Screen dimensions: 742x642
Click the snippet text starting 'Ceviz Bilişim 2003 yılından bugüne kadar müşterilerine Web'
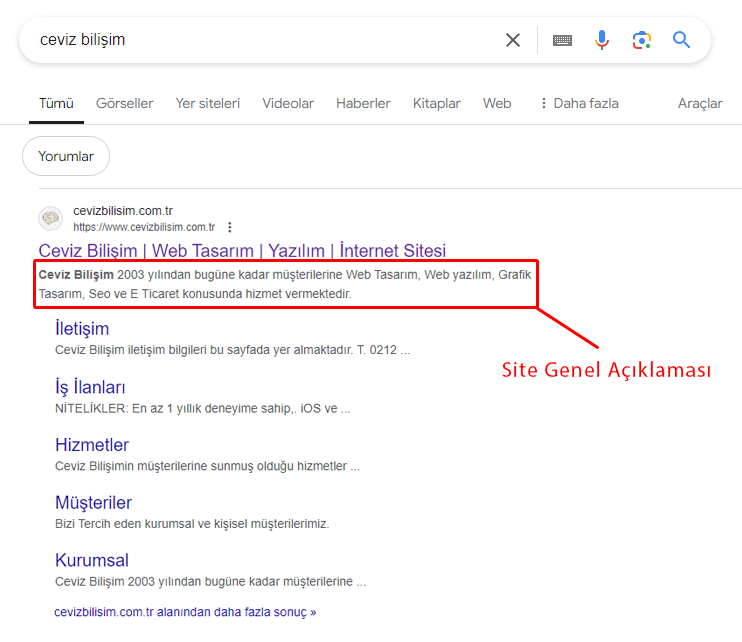click(285, 284)
